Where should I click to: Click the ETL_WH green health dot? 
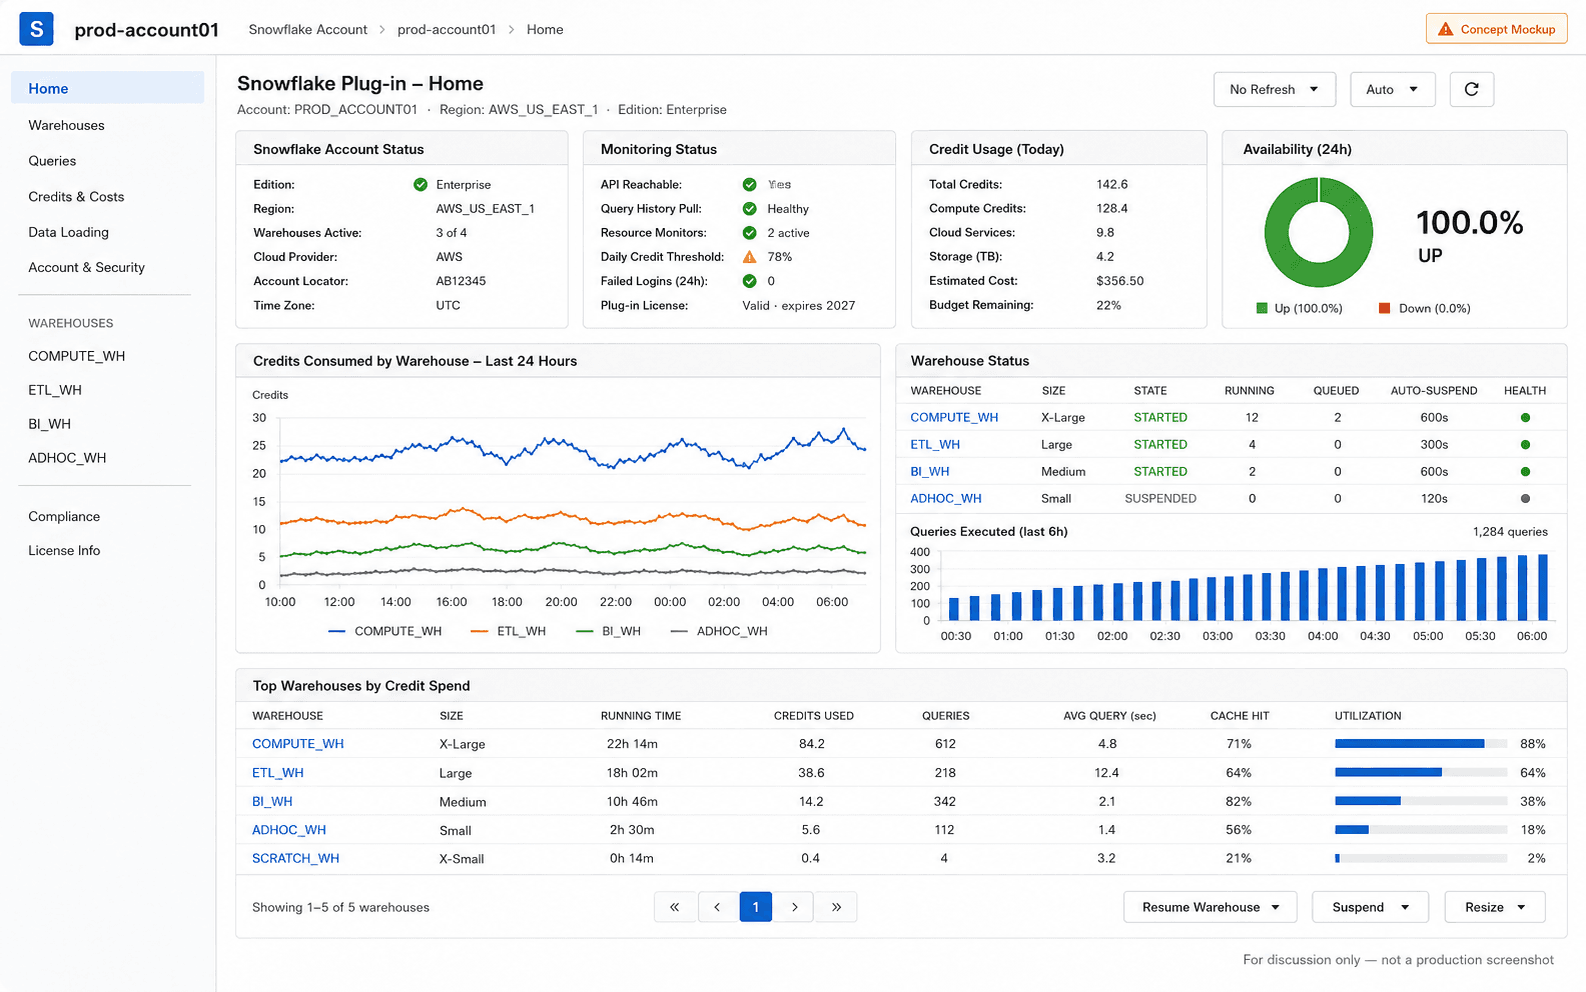pos(1525,444)
